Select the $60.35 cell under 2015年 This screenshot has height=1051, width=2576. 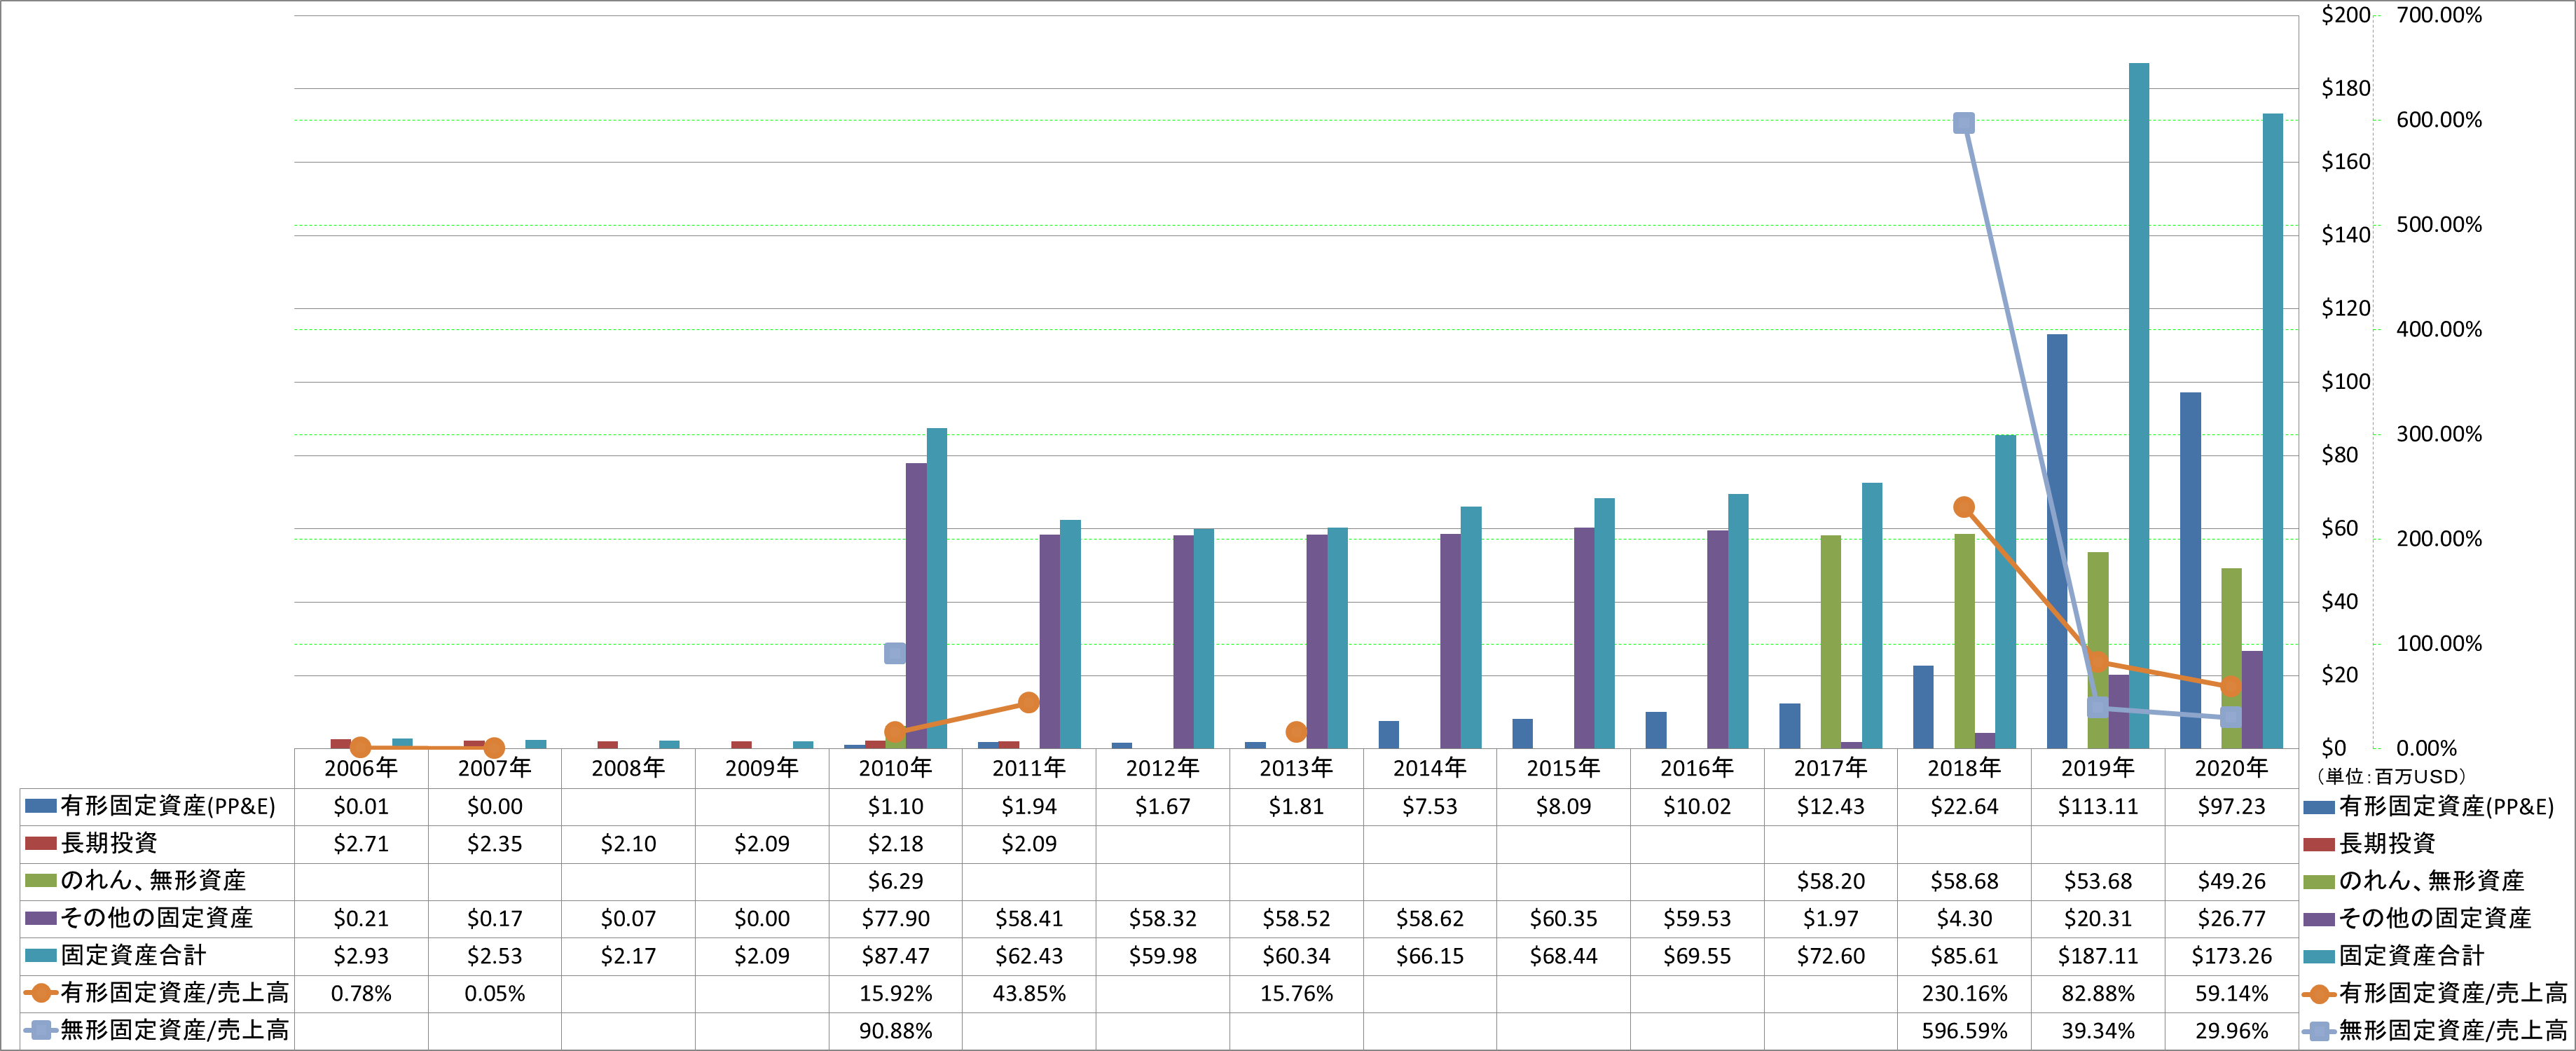click(x=1563, y=918)
